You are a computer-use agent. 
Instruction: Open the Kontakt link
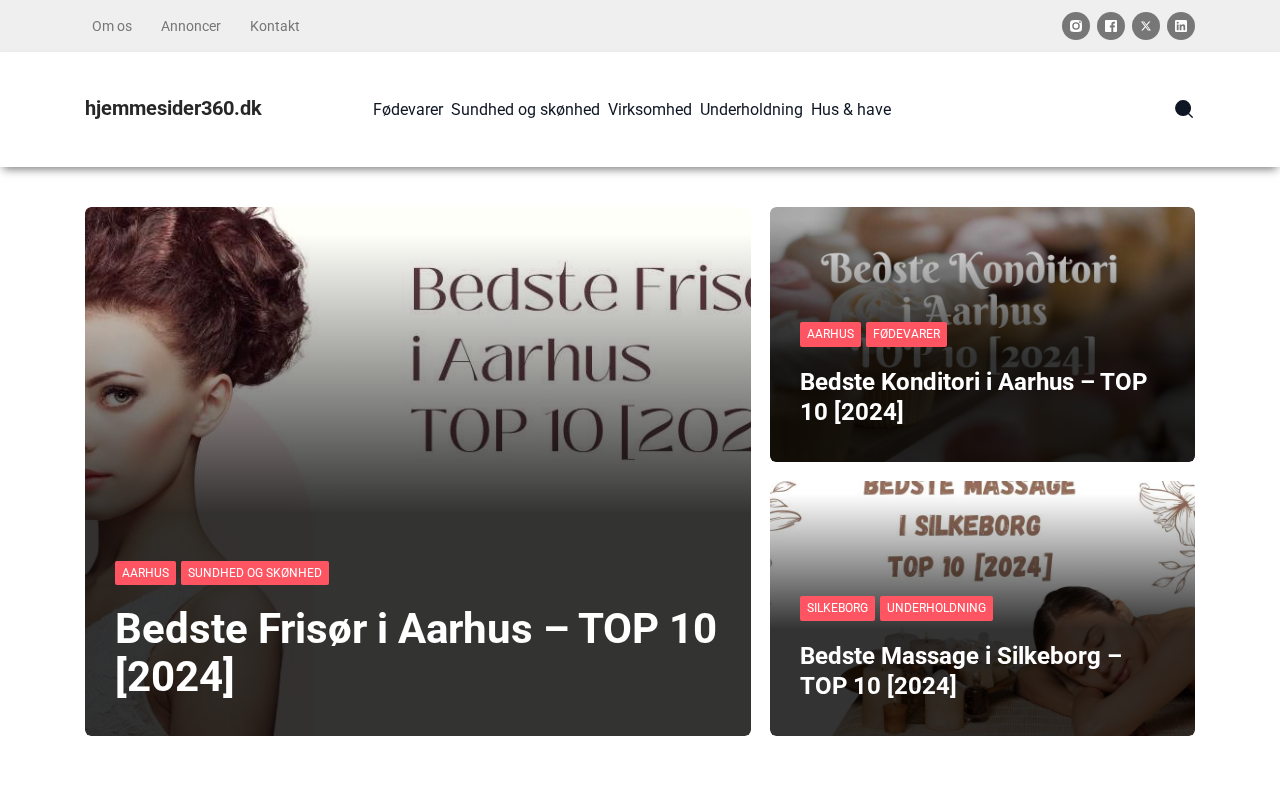pyautogui.click(x=275, y=26)
